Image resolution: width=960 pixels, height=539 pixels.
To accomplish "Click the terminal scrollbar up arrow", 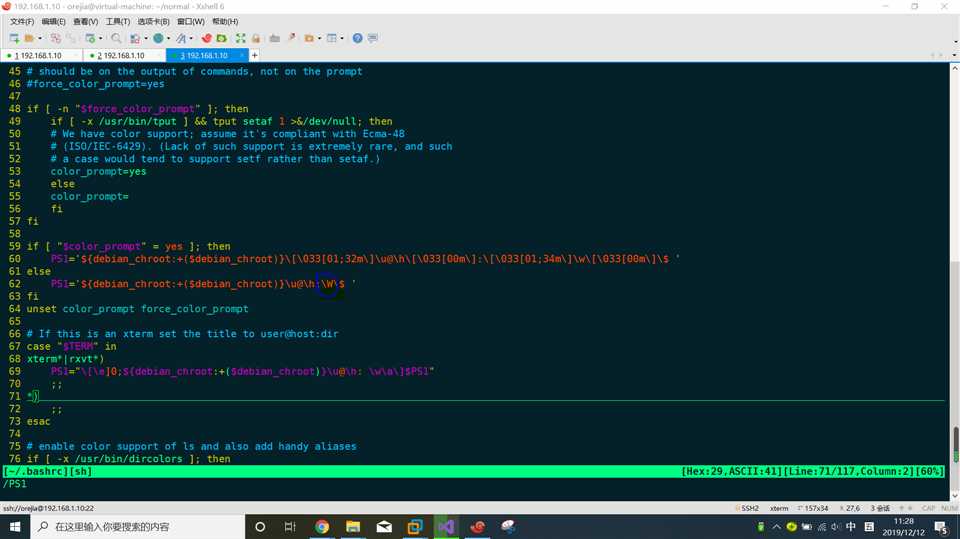I will click(x=954, y=69).
